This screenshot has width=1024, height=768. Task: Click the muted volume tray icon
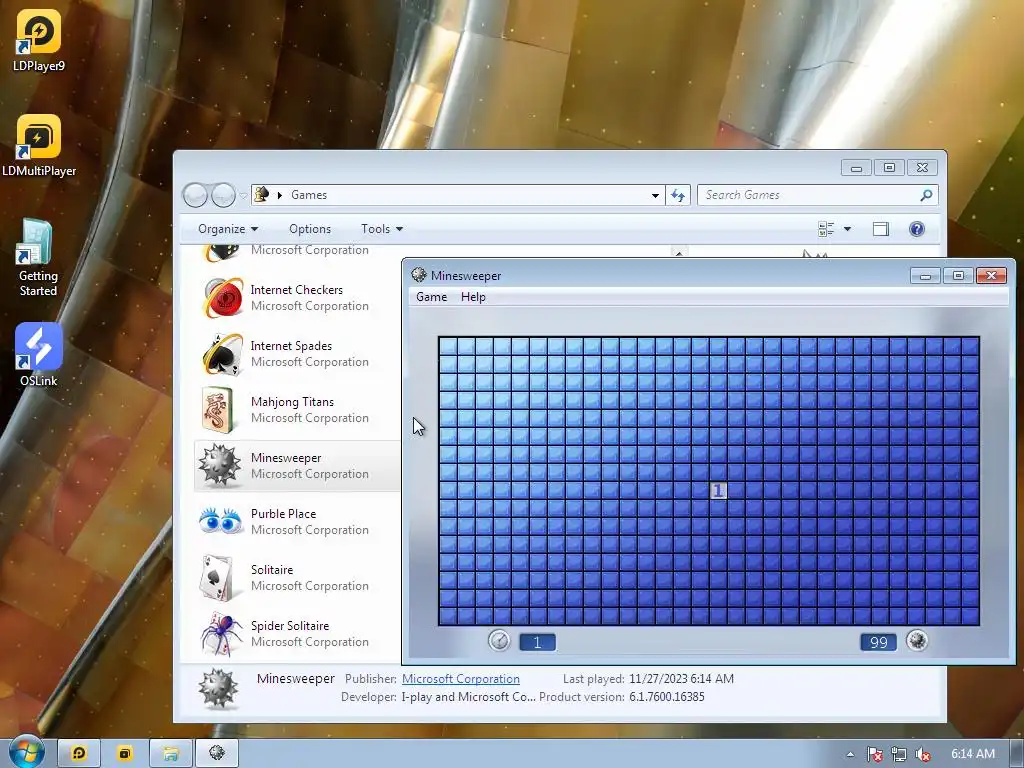(x=923, y=754)
